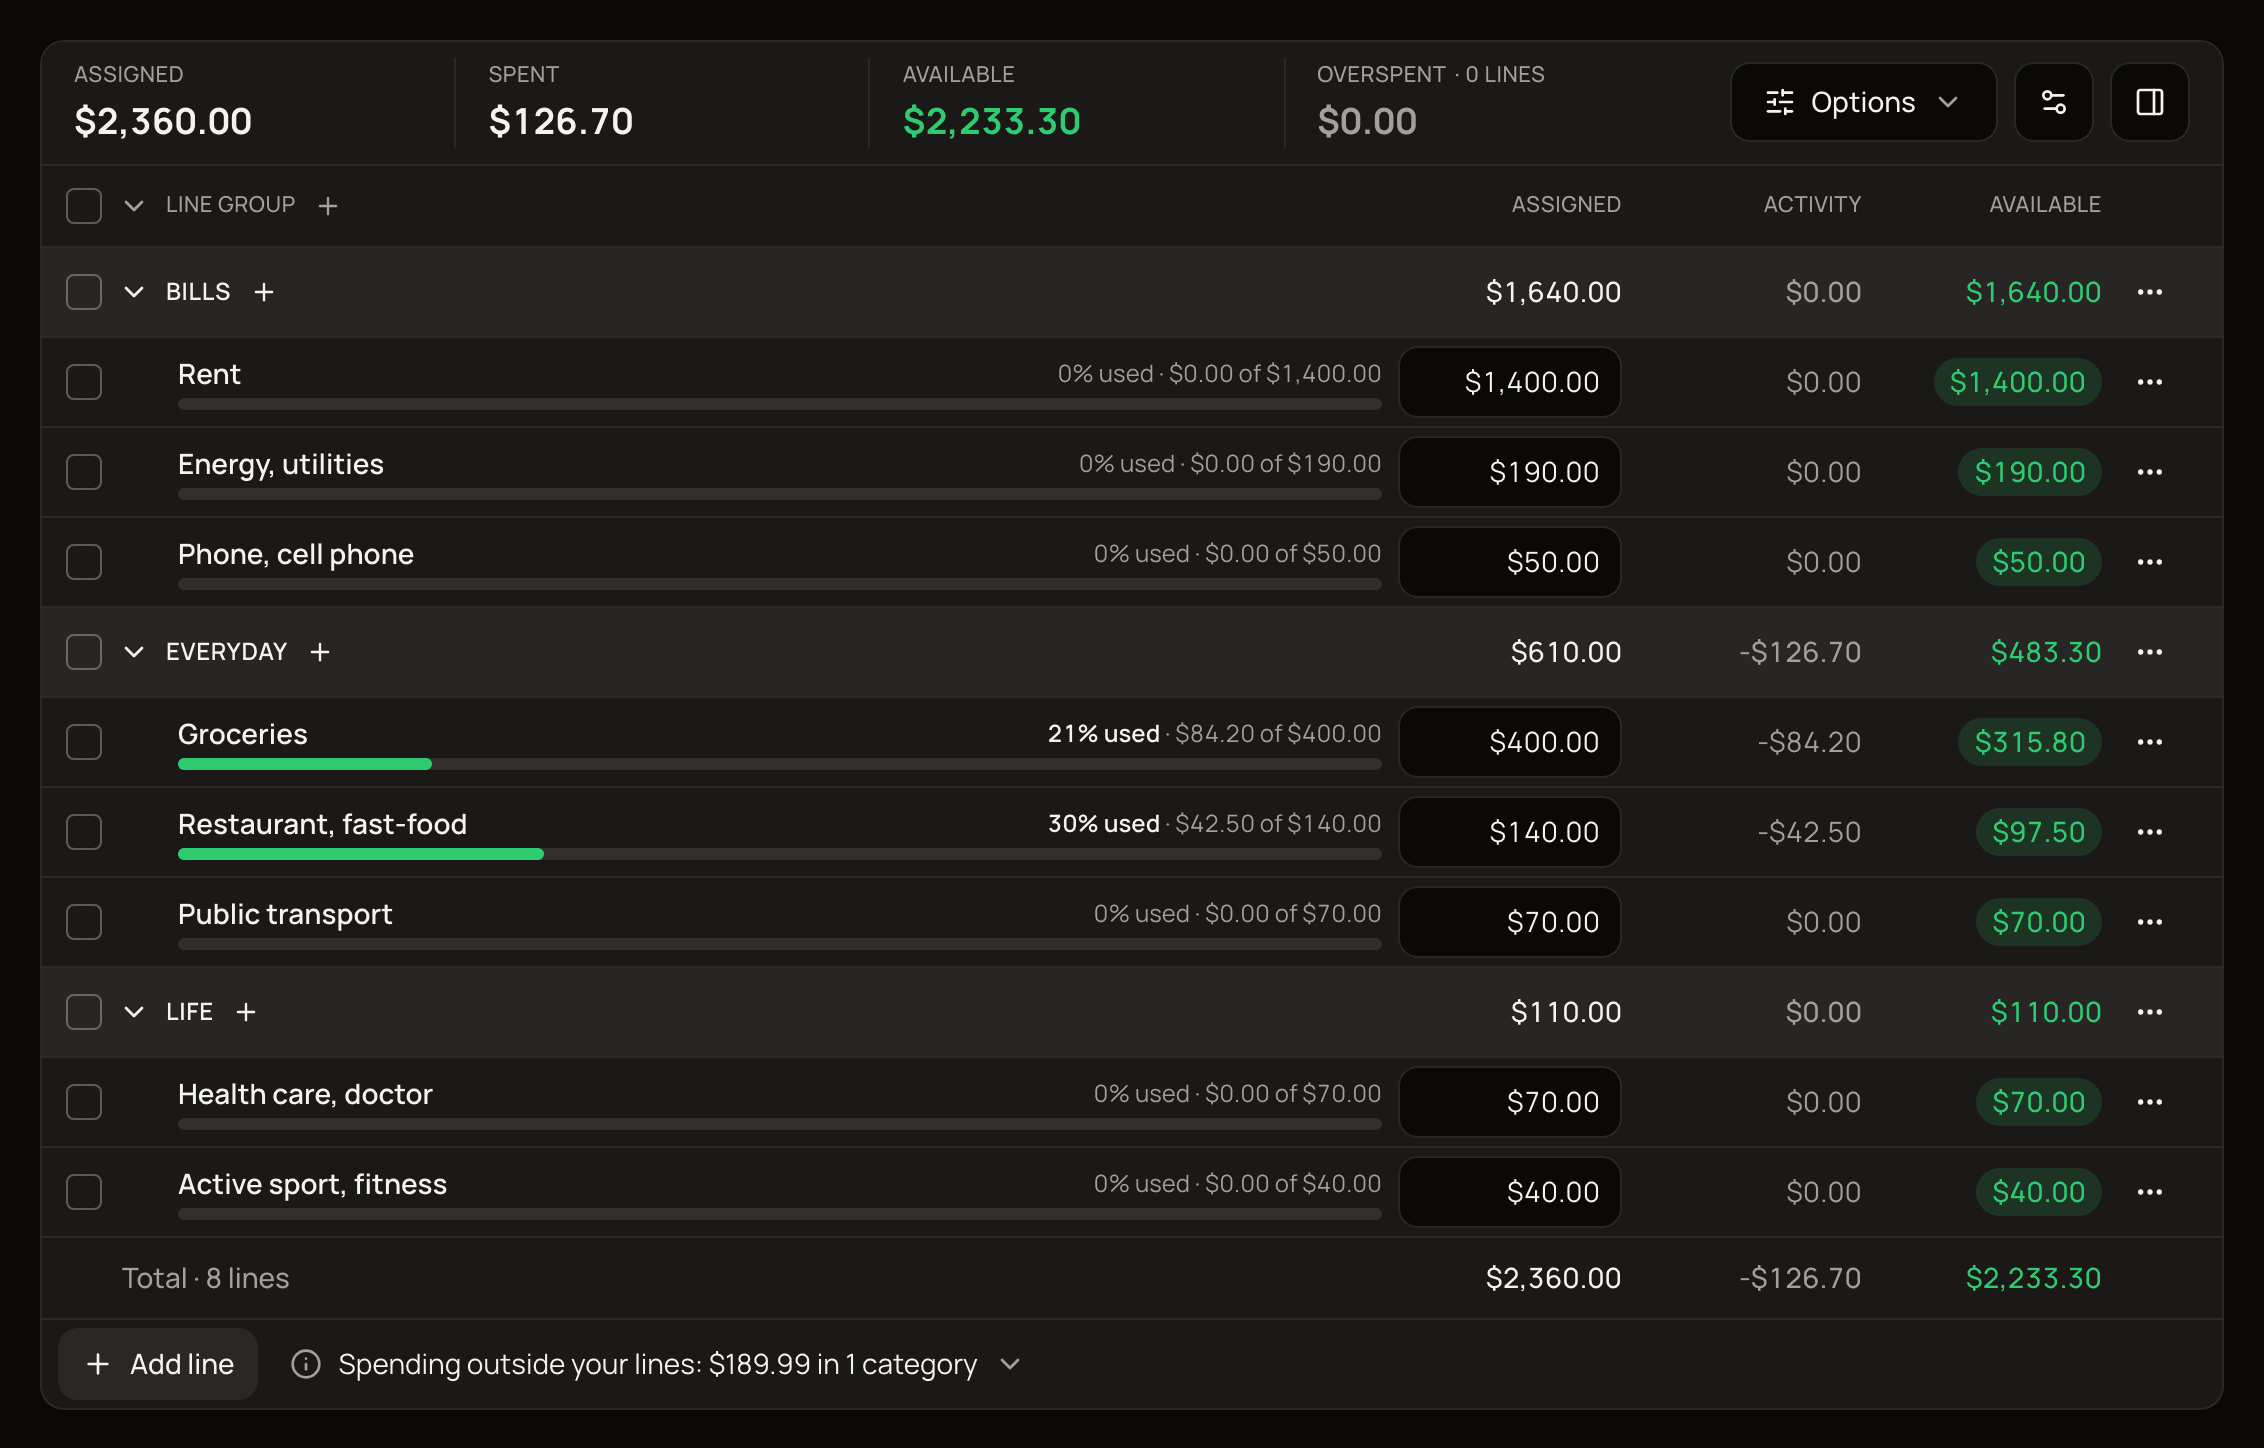Check the Active sport, fitness checkbox
The image size is (2264, 1448).
tap(84, 1192)
